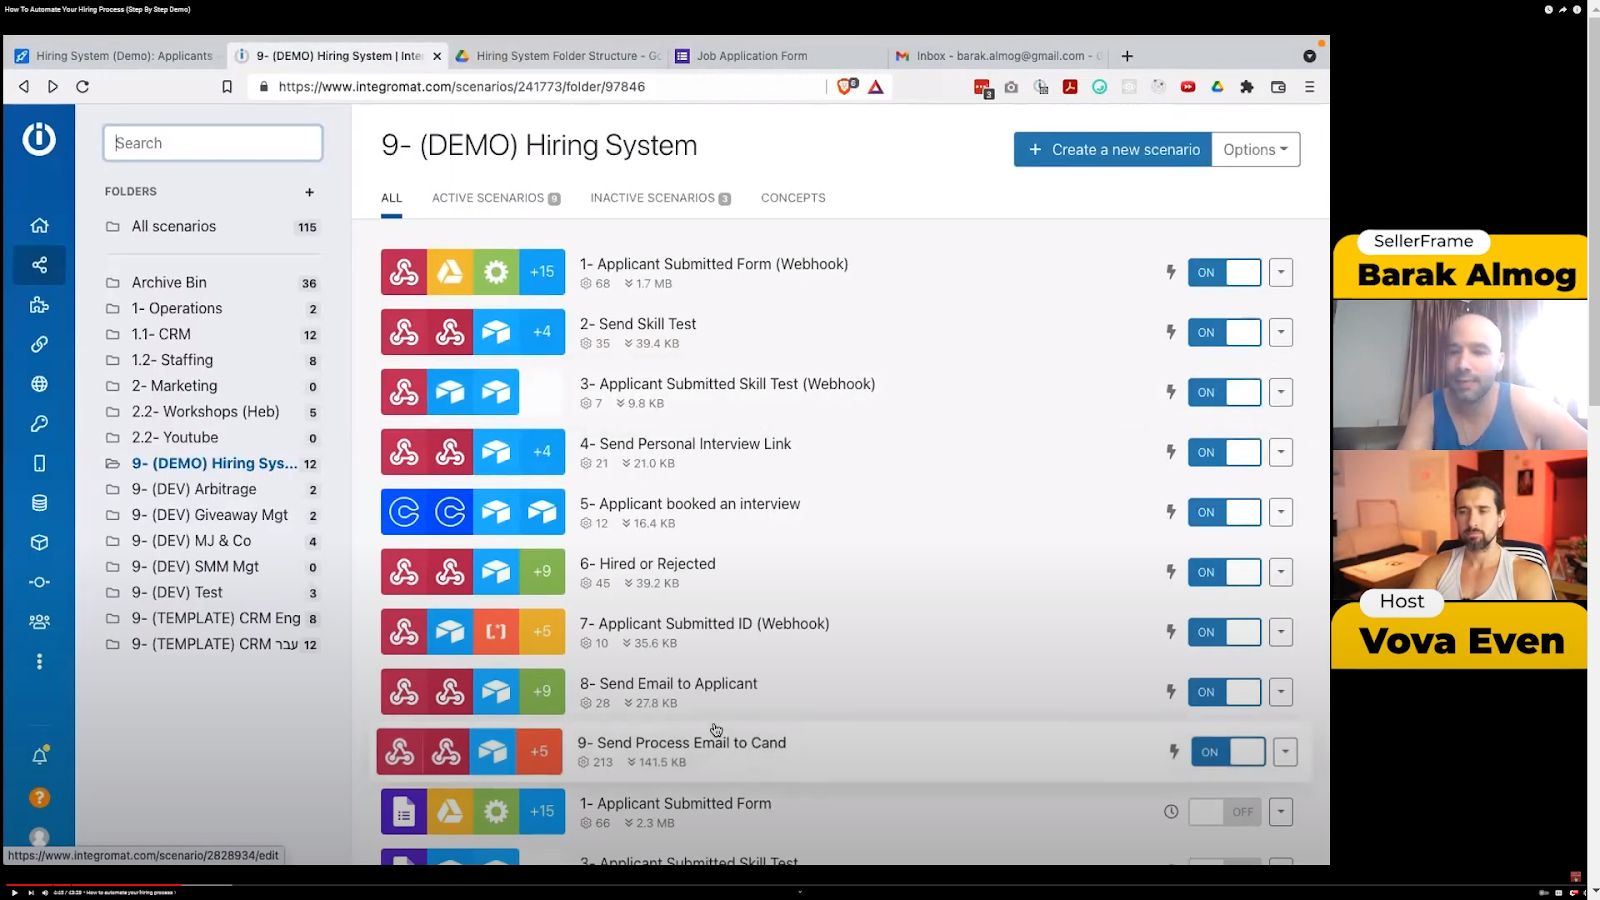Open the More three-dots sidebar icon
The image size is (1600, 900).
(x=39, y=661)
